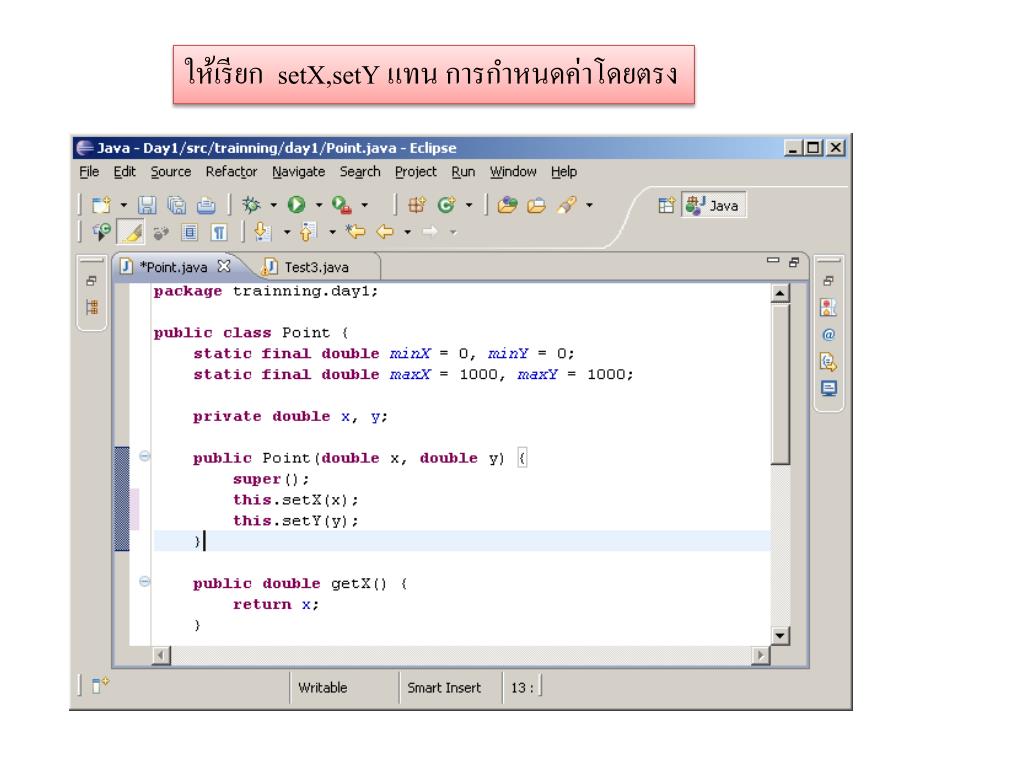The height and width of the screenshot is (768, 1024).
Task: Click the New file wizard icon
Action: pos(101,205)
